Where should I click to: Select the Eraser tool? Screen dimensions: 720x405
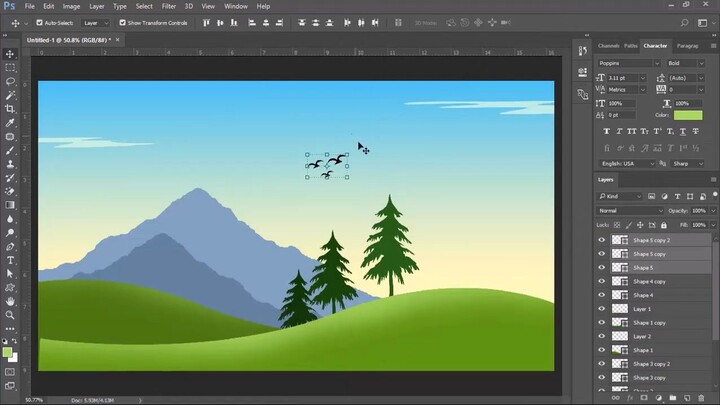(x=10, y=191)
